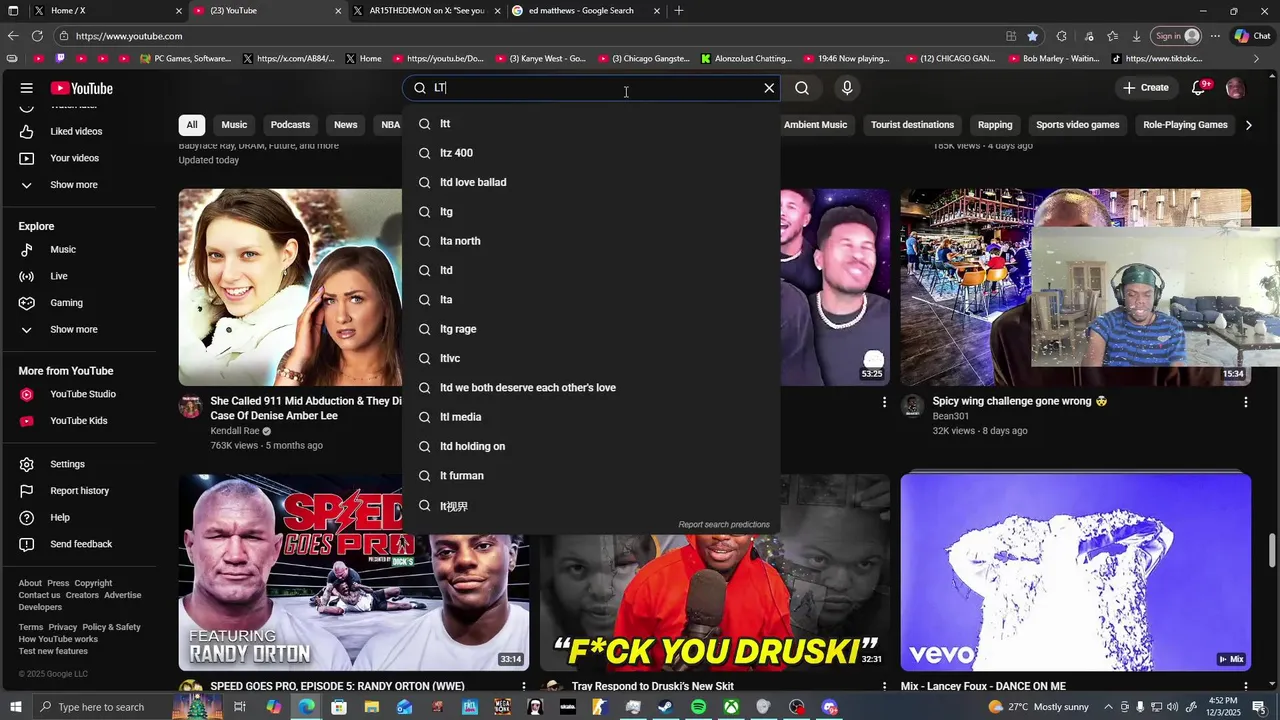Click the Kendall Rae channel name

pyautogui.click(x=235, y=431)
